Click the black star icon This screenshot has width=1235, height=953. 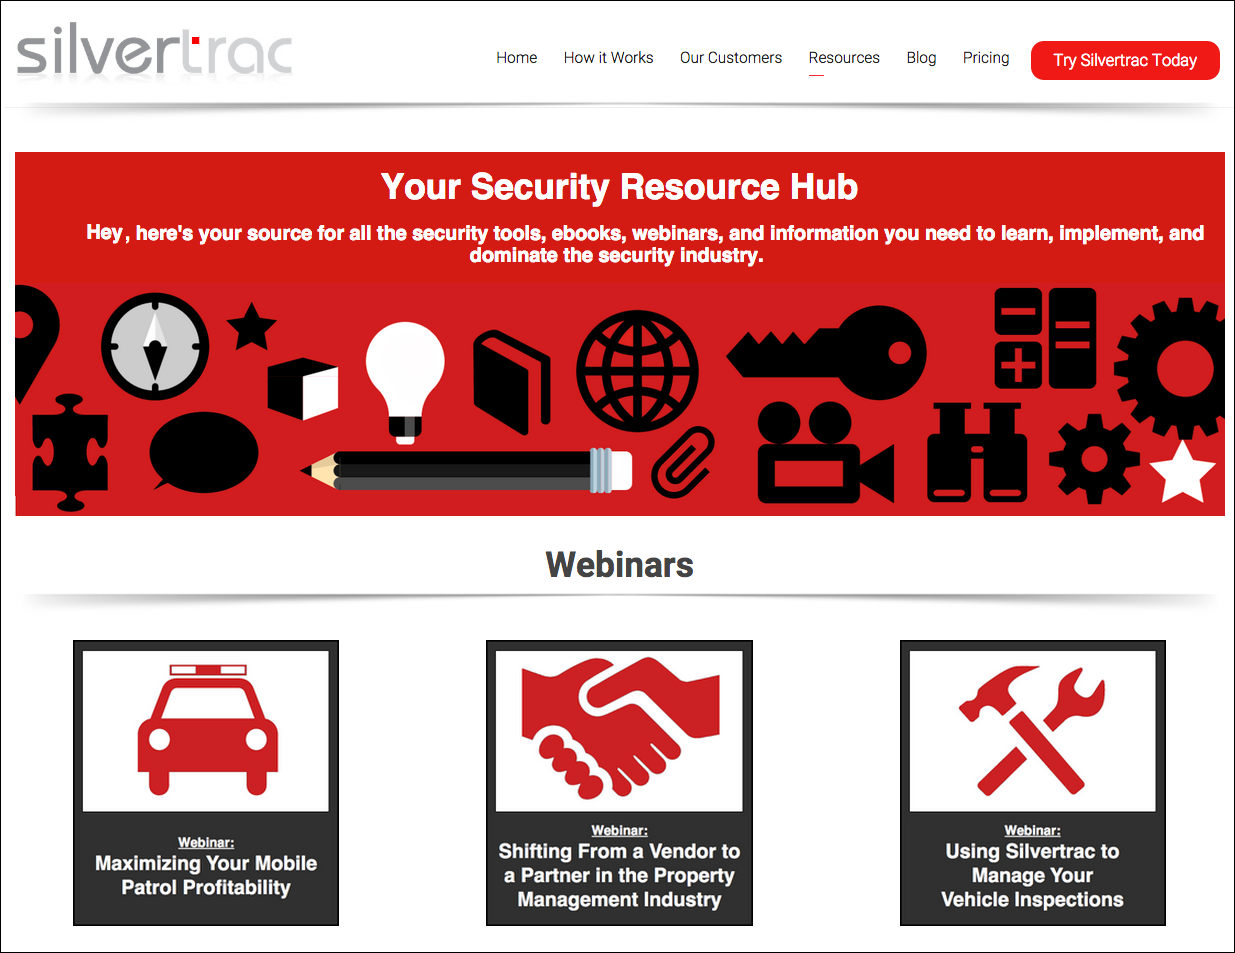(252, 327)
